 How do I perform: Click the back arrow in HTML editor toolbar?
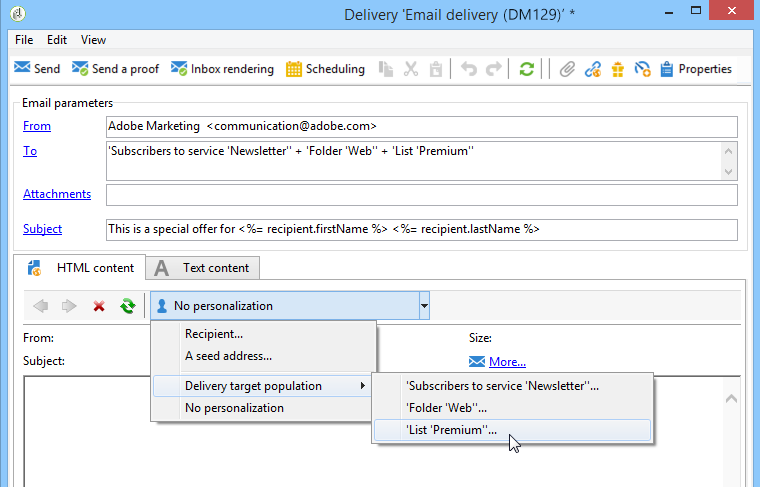(41, 306)
